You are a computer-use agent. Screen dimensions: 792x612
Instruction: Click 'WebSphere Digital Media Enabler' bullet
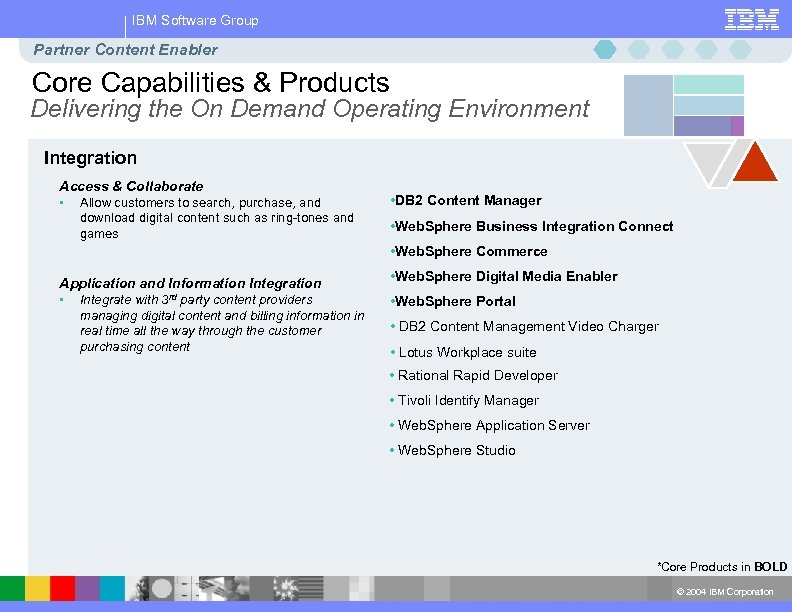(504, 276)
